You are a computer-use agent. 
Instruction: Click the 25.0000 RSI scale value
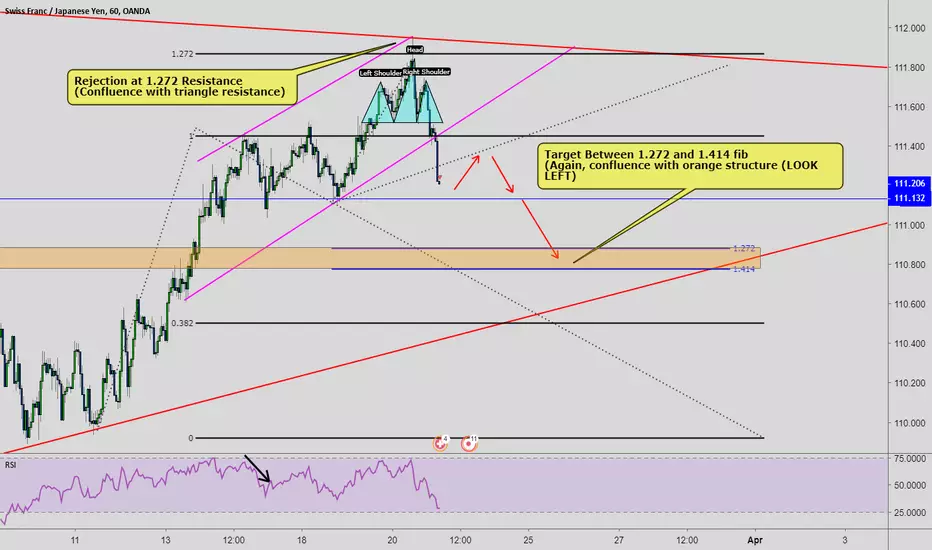coord(909,513)
